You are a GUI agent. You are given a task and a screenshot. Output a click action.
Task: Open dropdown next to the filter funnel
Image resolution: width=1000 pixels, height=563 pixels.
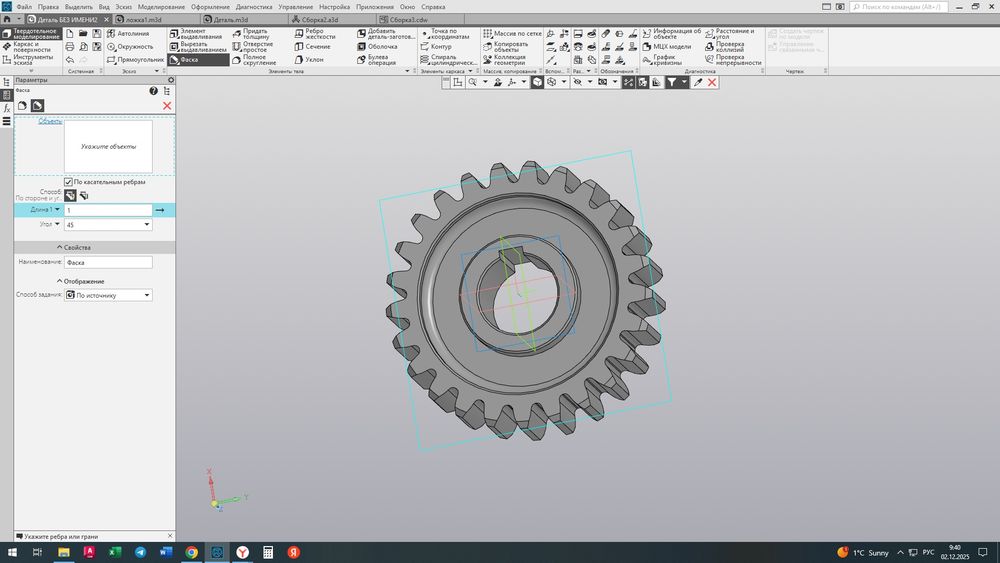tap(684, 82)
